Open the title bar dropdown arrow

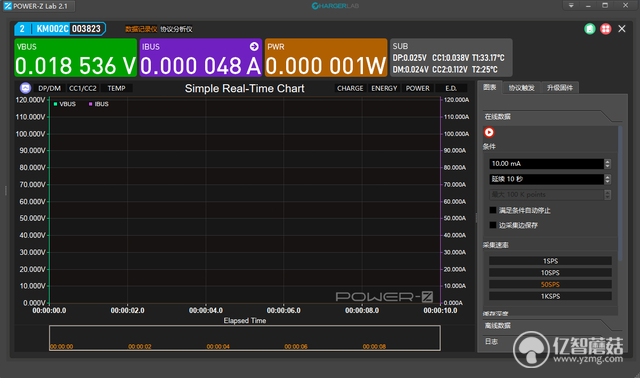[x=571, y=5]
